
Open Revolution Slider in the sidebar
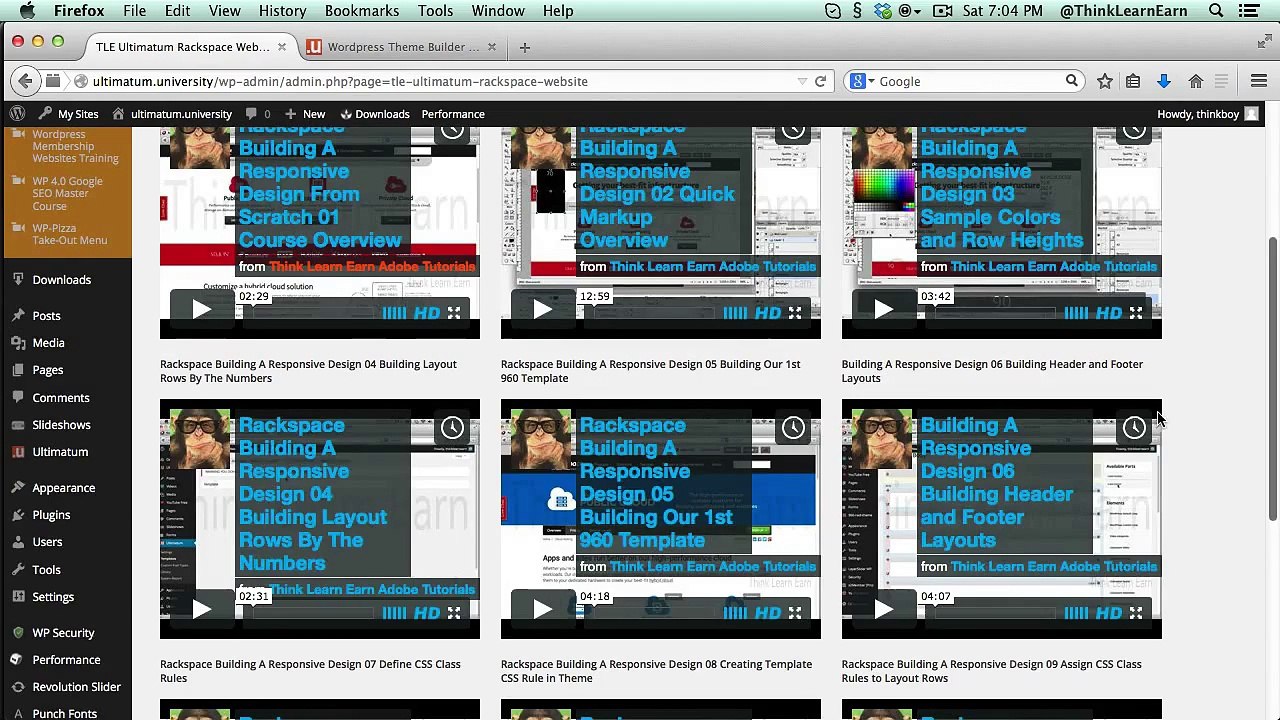click(x=76, y=687)
